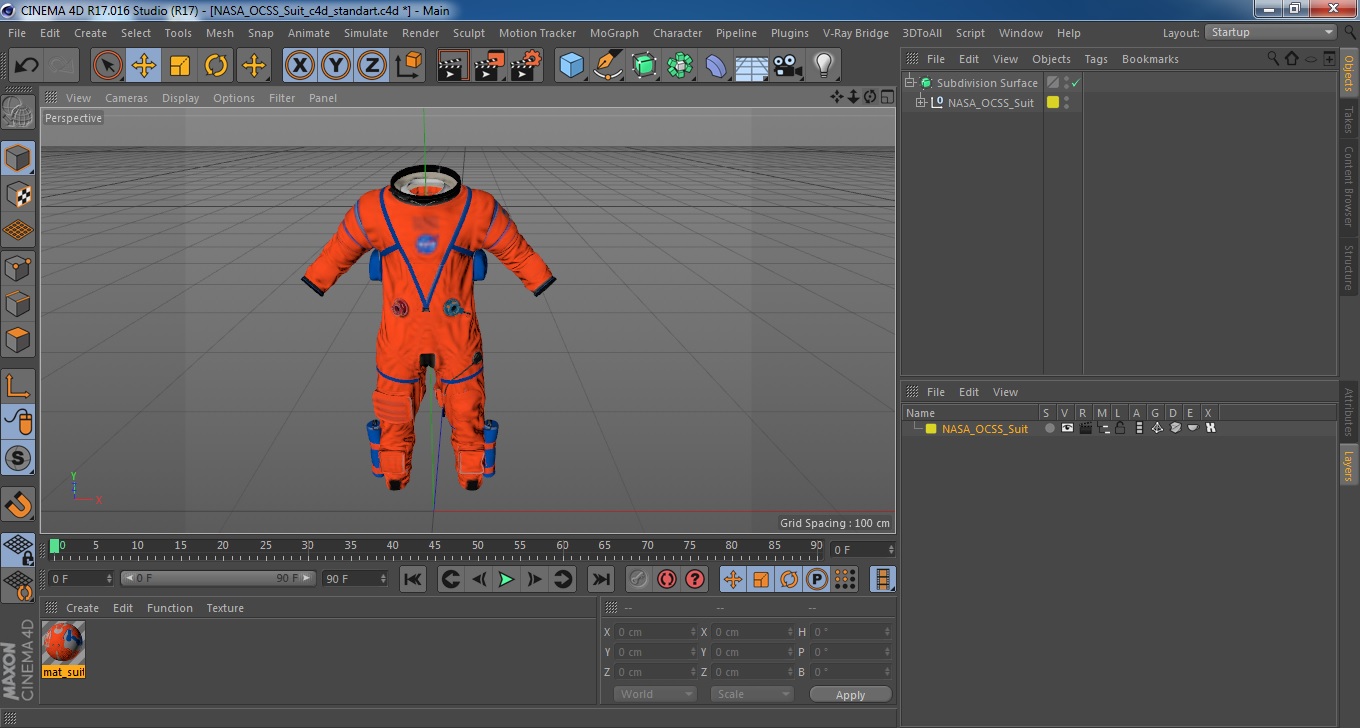Screen dimensions: 1360x728
Task: Toggle NASA_OCSS_Suit layer lock
Action: tap(1120, 429)
